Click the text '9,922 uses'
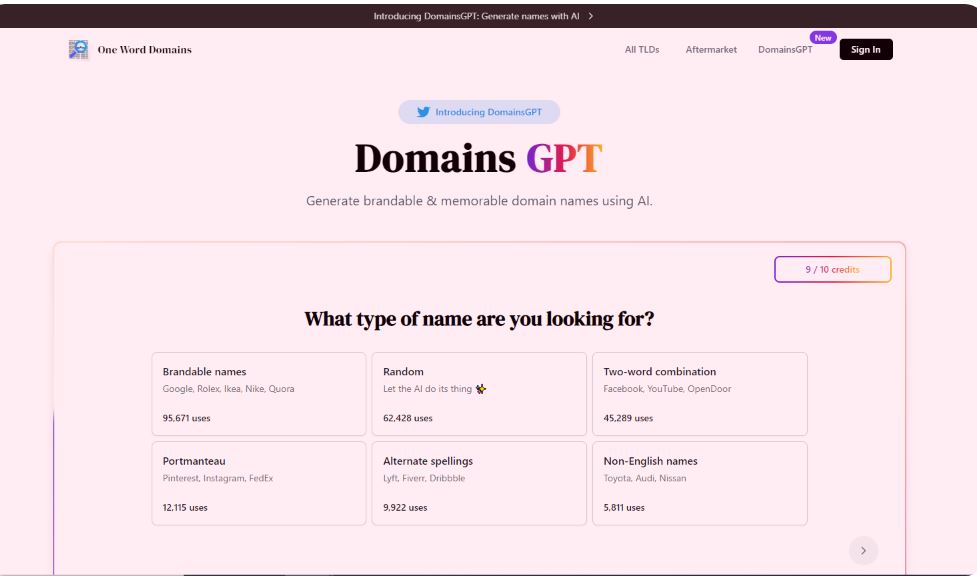 [x=405, y=508]
